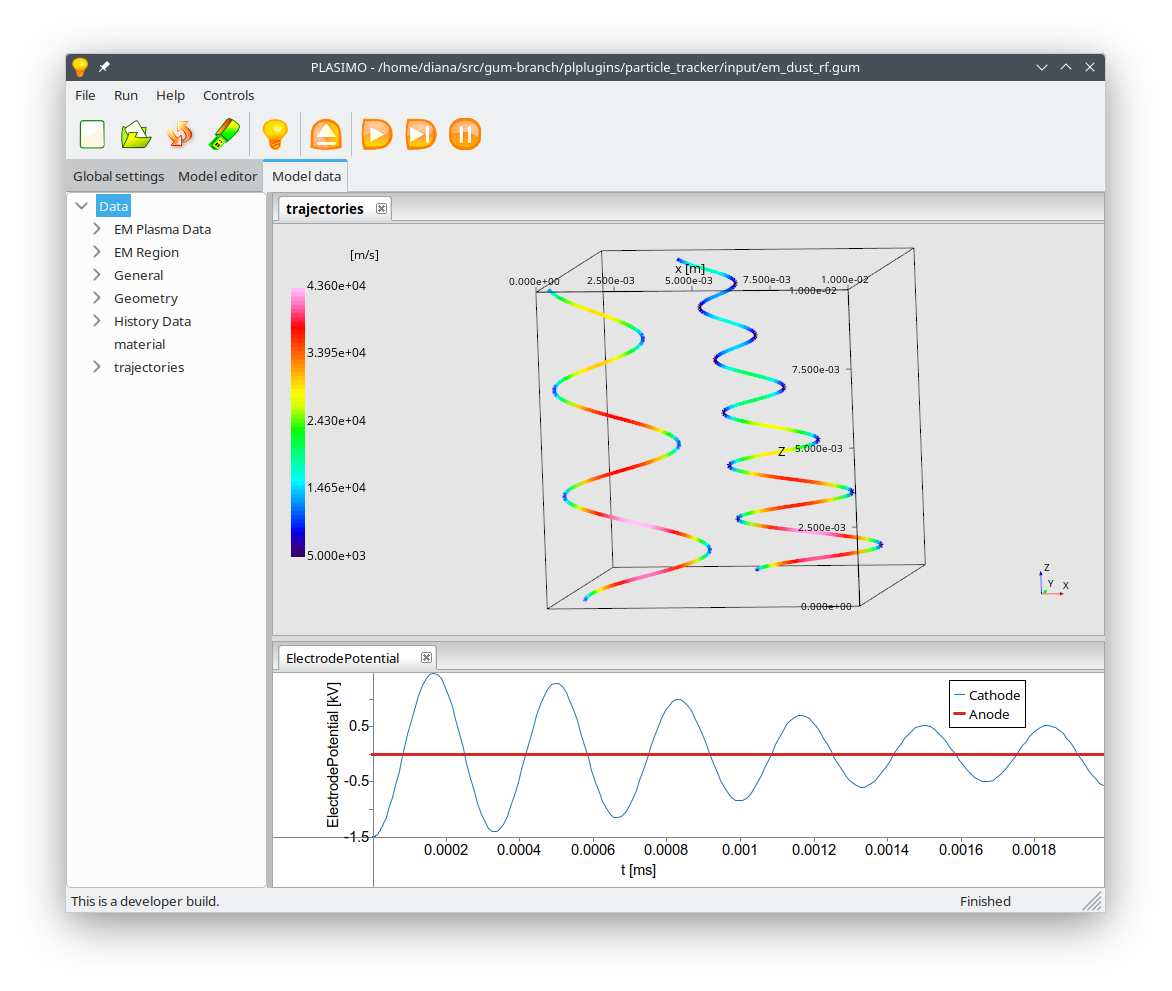The image size is (1172, 991).
Task: Select the material item in tree
Action: tap(139, 344)
